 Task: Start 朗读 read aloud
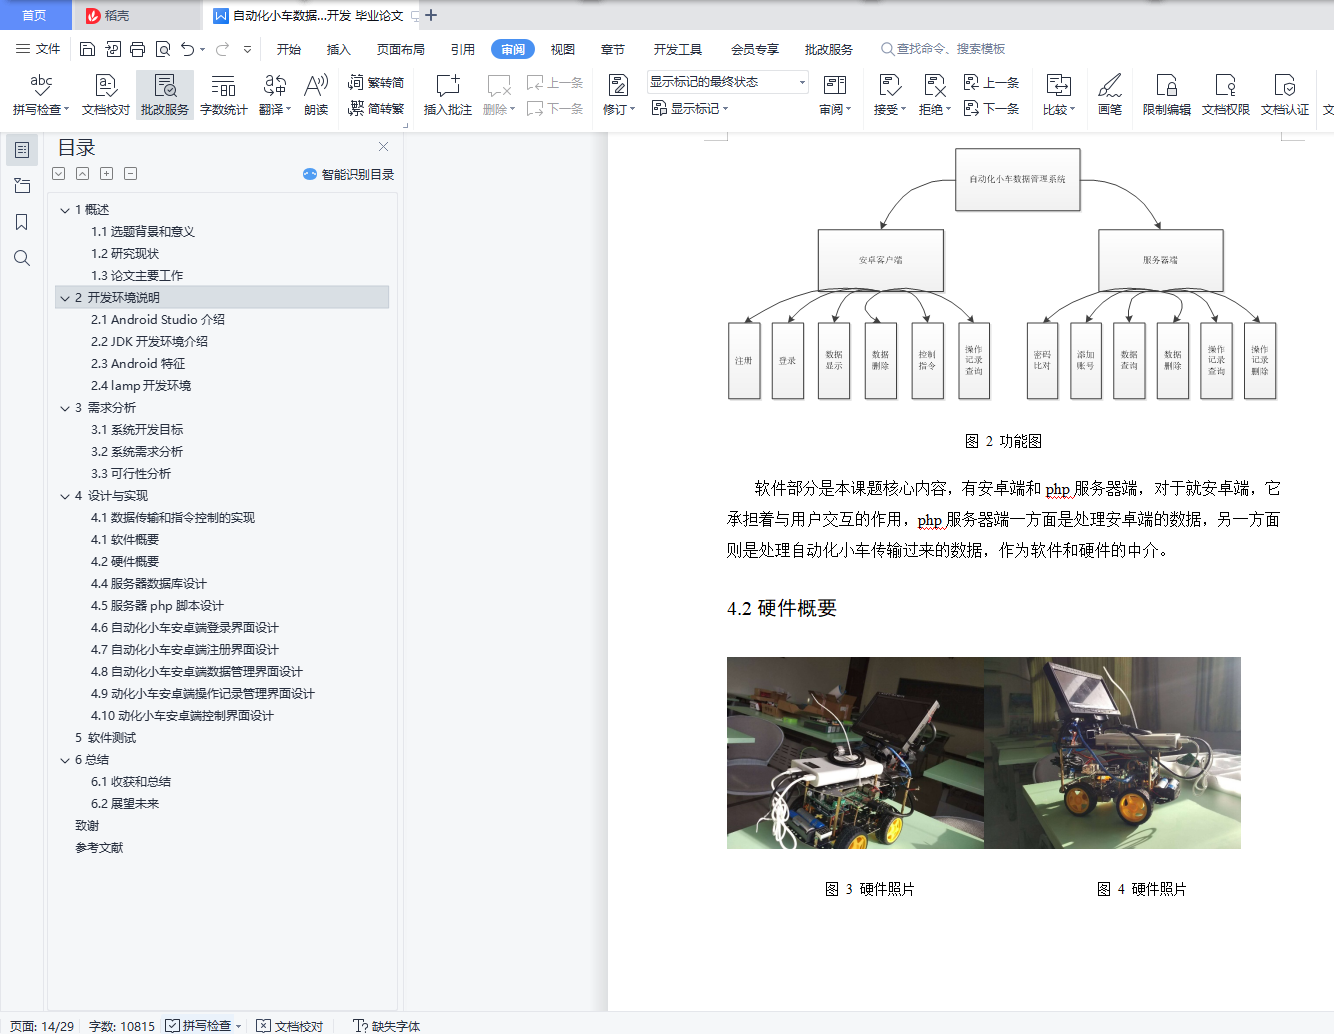[316, 95]
